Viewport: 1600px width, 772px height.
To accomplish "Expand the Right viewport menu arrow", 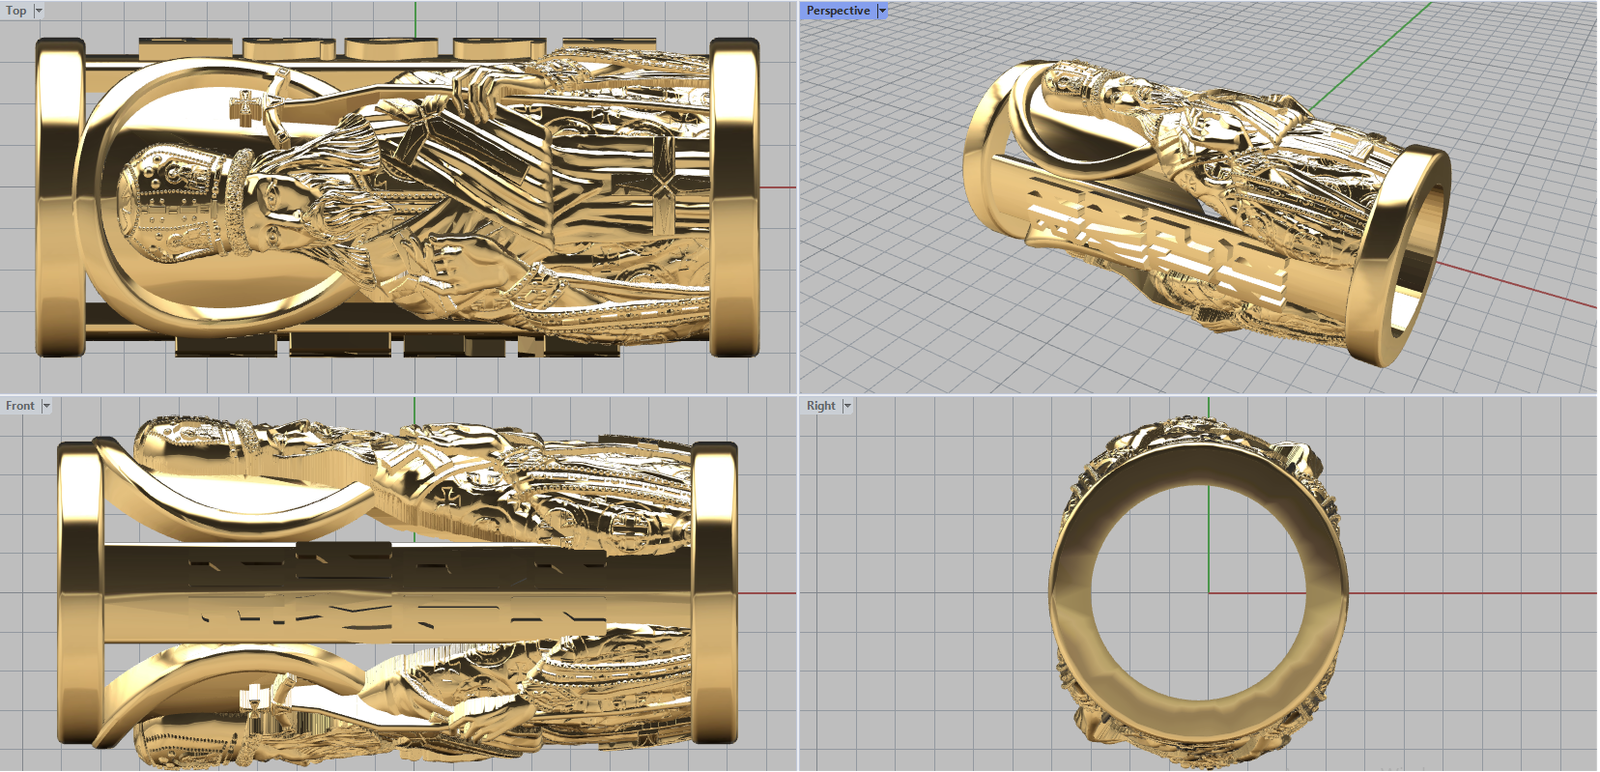I will pos(847,406).
